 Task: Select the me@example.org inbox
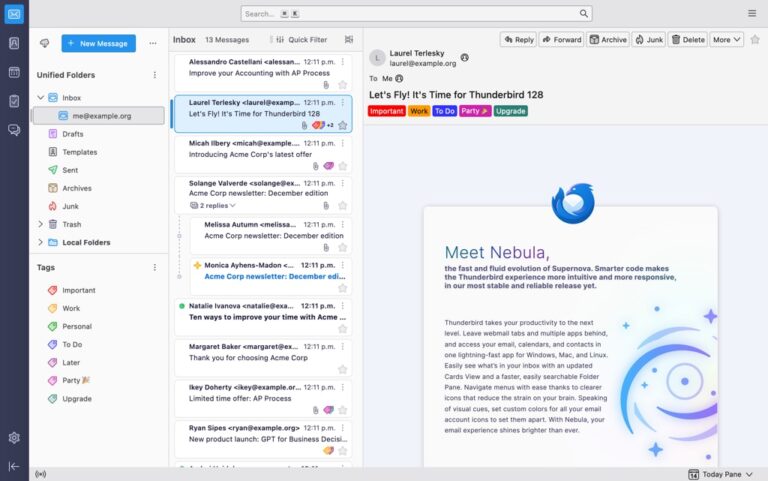pos(98,116)
